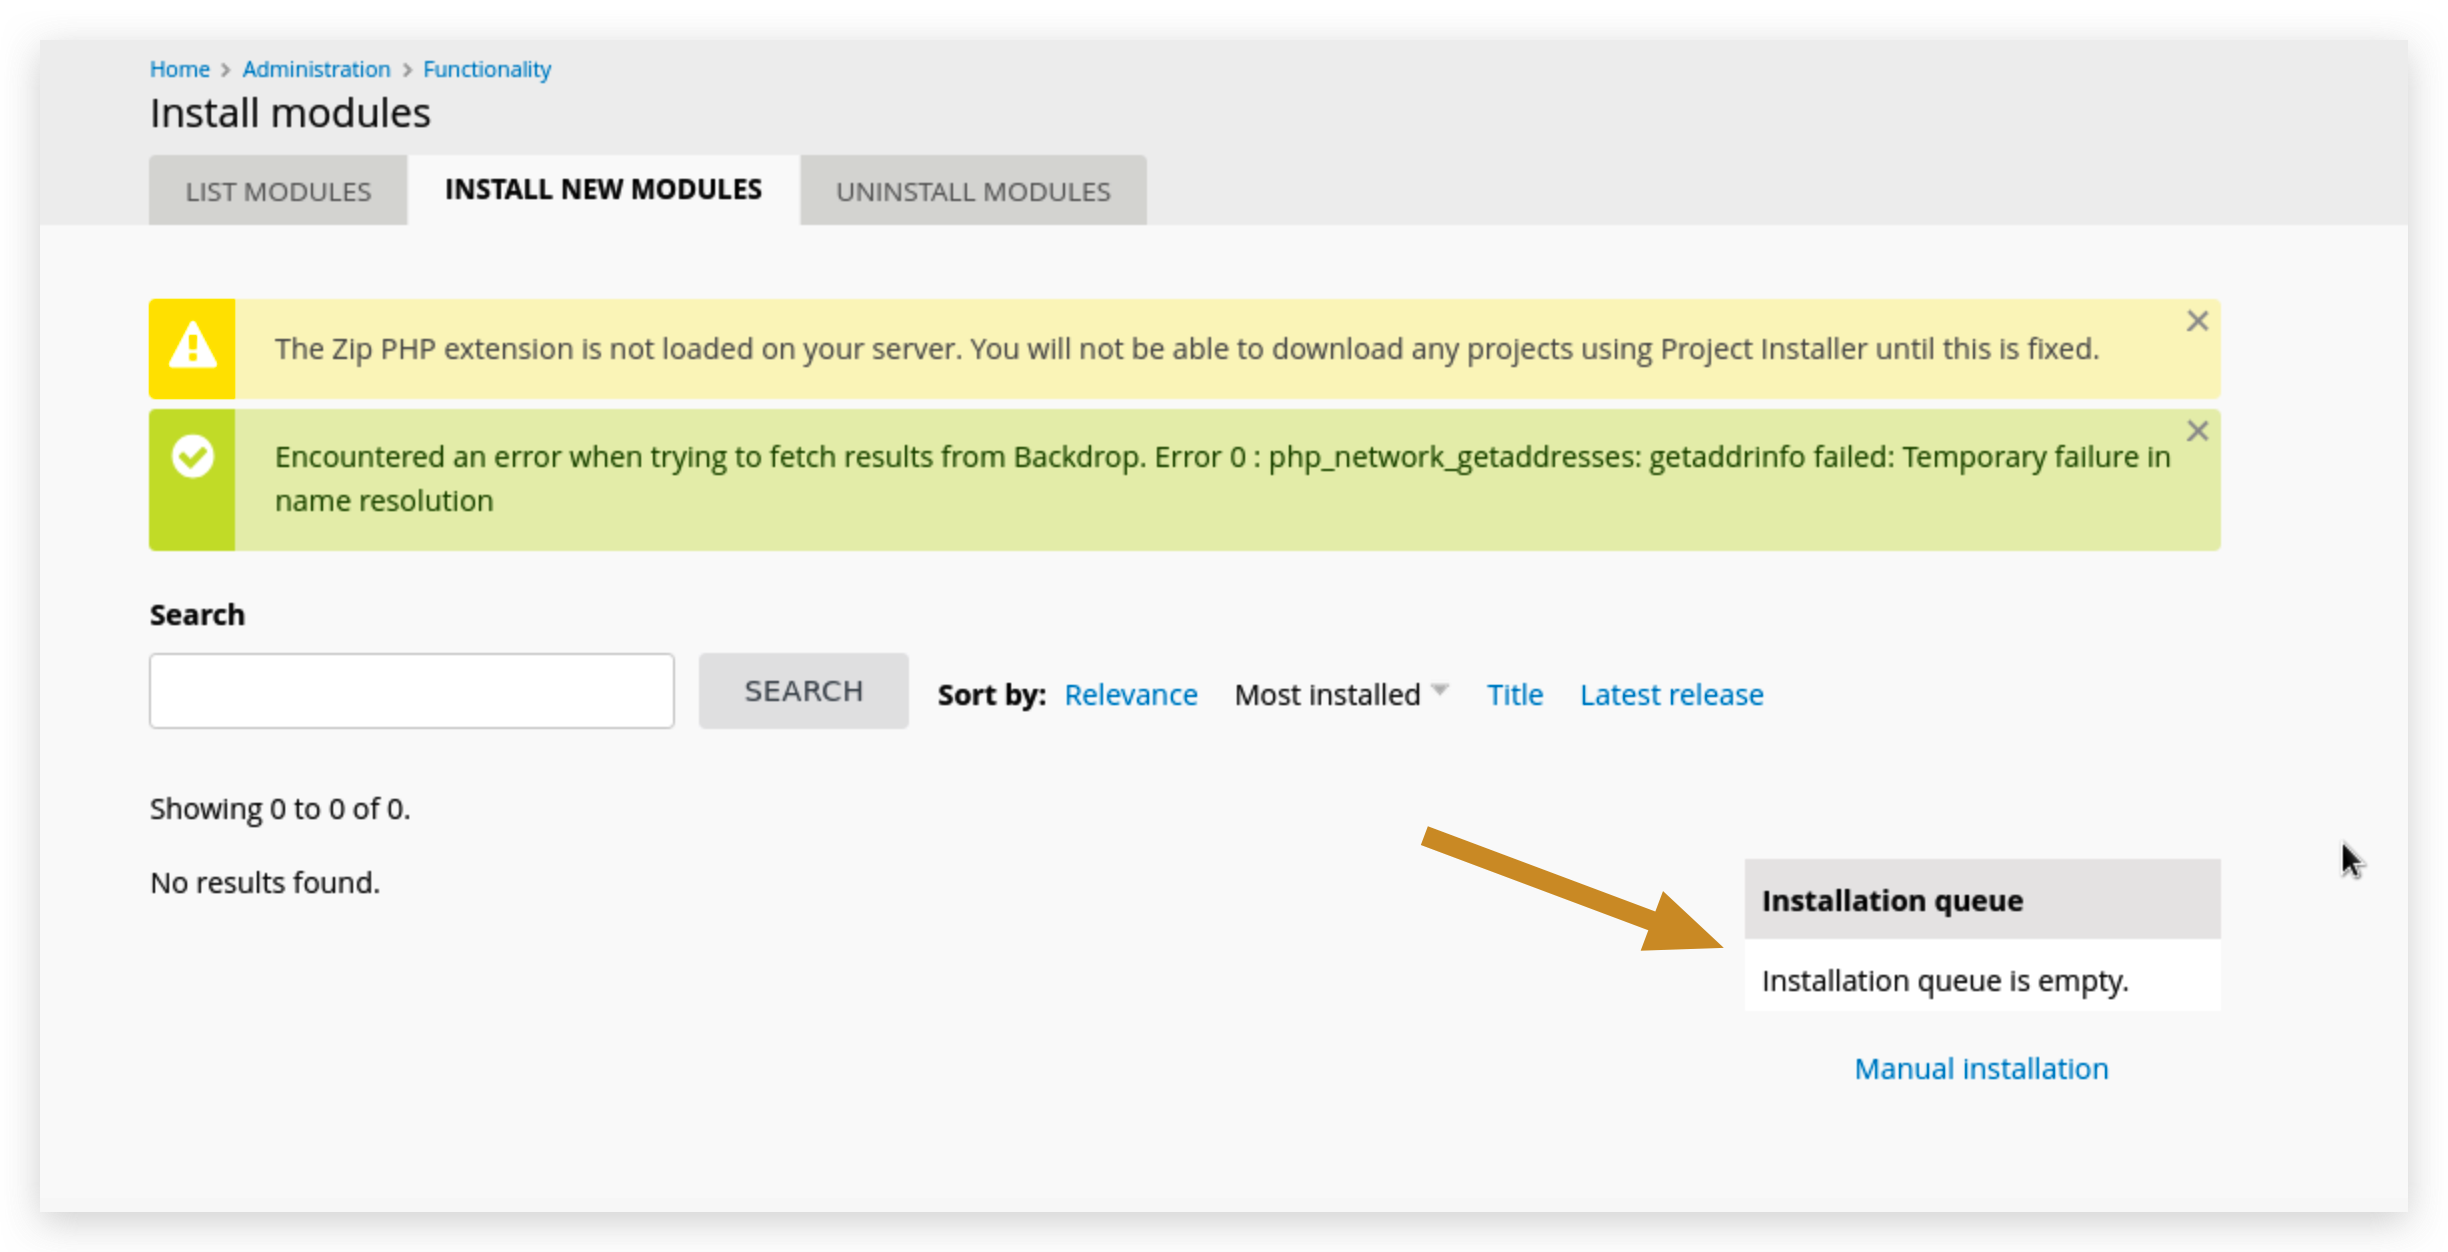Image resolution: width=2448 pixels, height=1252 pixels.
Task: Click breadcrumb chevron after Home
Action: click(225, 70)
